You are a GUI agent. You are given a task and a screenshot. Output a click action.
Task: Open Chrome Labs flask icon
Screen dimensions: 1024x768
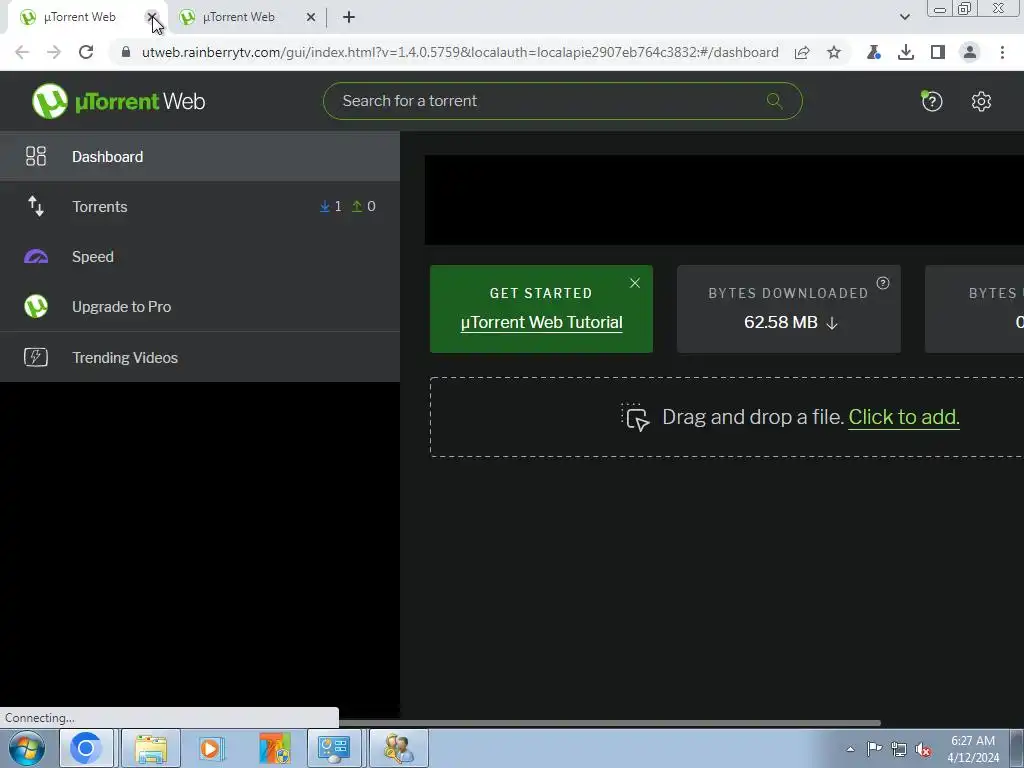[x=874, y=52]
